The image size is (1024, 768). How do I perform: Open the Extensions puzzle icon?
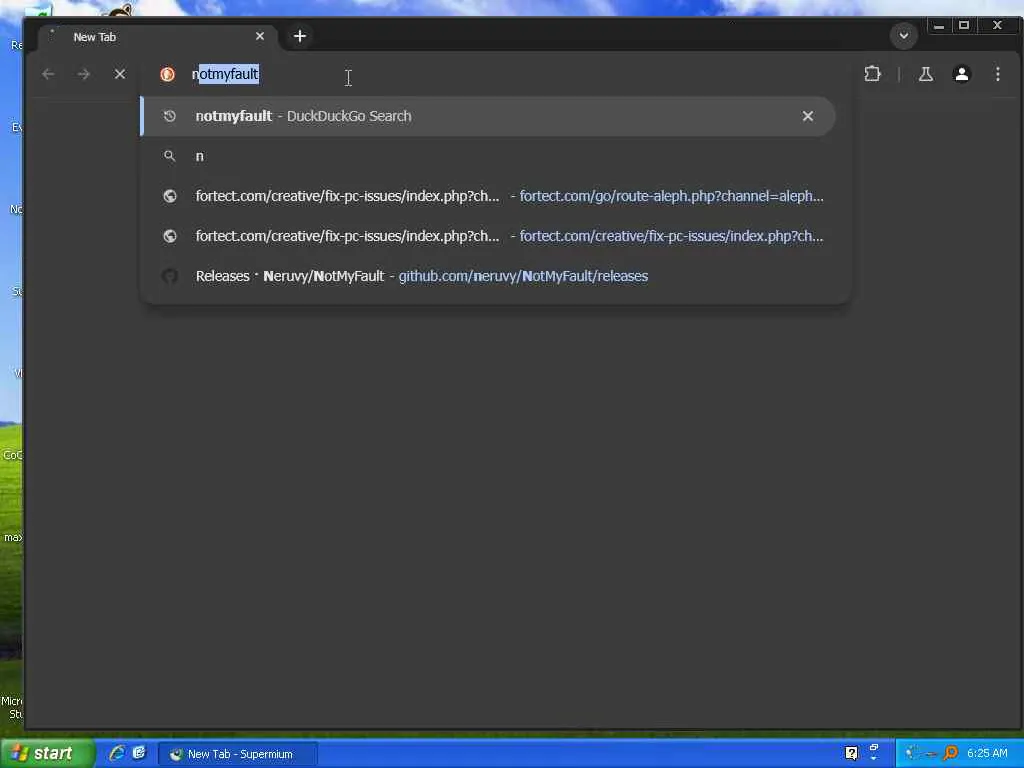(x=872, y=74)
